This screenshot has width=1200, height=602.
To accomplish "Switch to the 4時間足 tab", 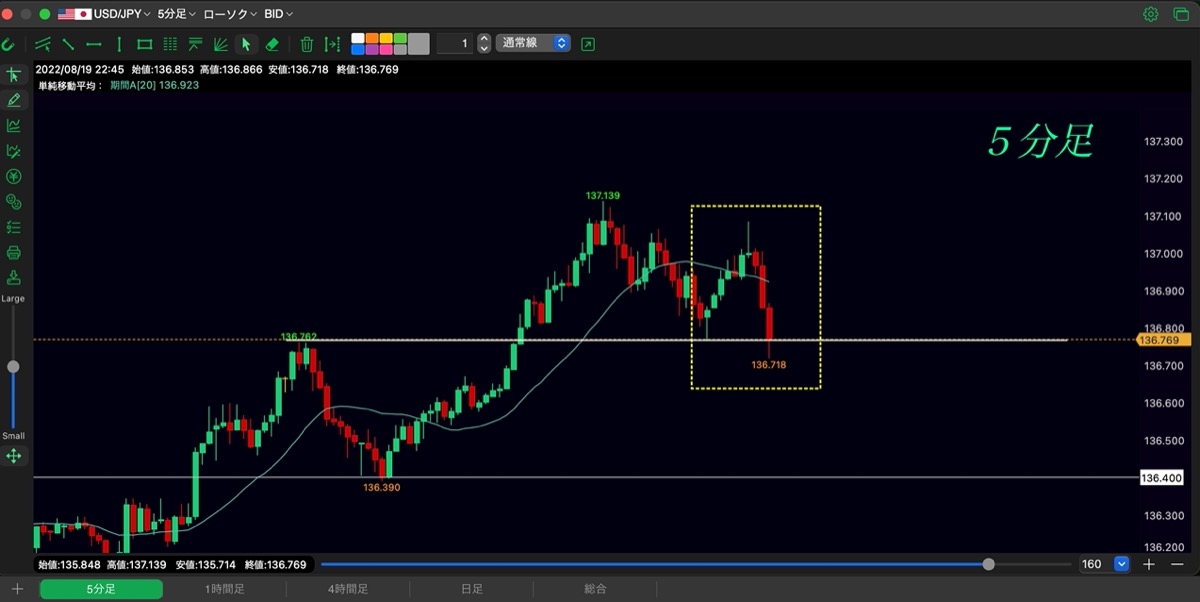I will pyautogui.click(x=348, y=589).
